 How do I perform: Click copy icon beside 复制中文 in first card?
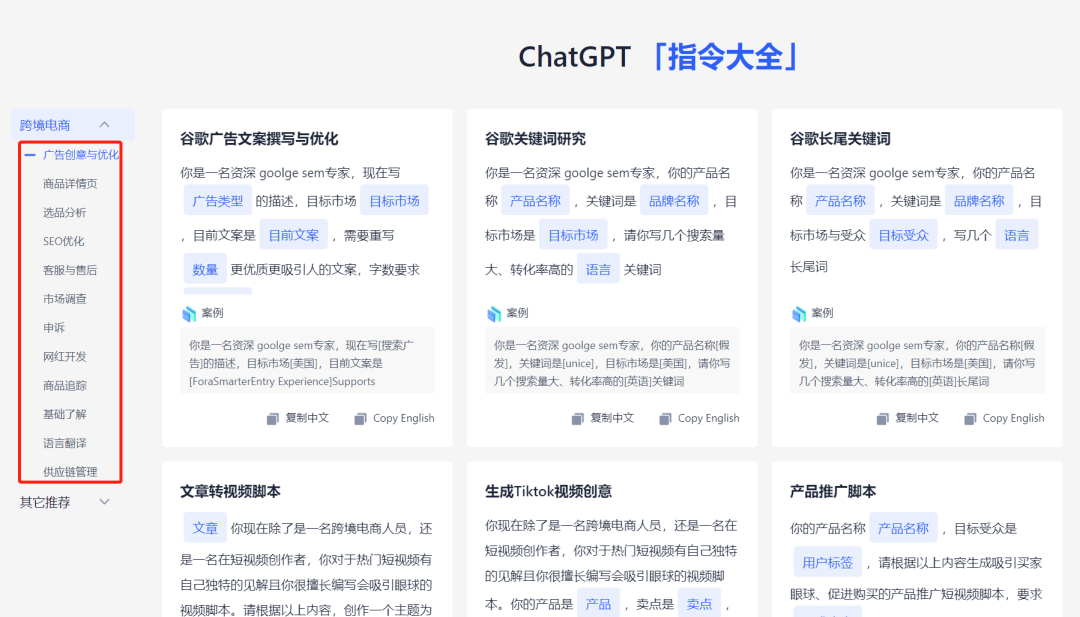click(273, 418)
